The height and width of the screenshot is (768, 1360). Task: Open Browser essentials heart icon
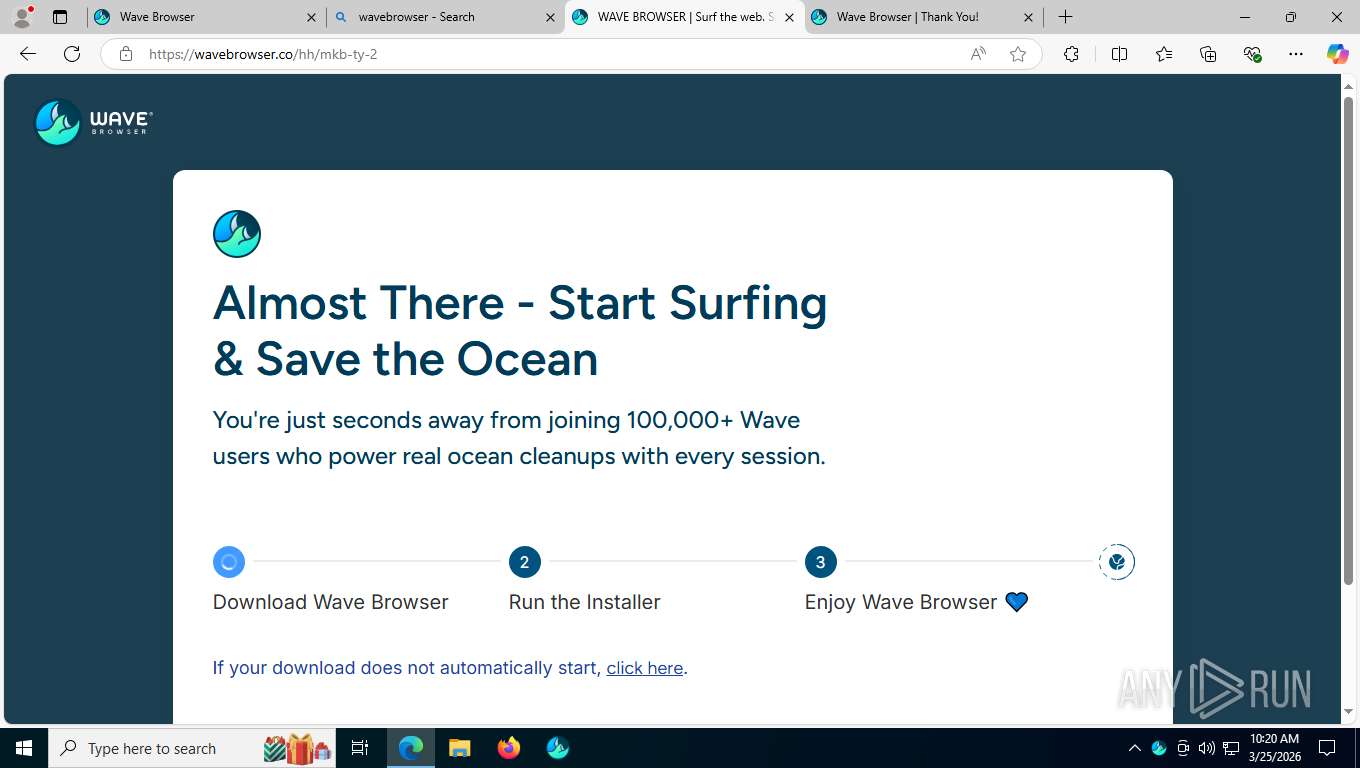[x=1252, y=54]
